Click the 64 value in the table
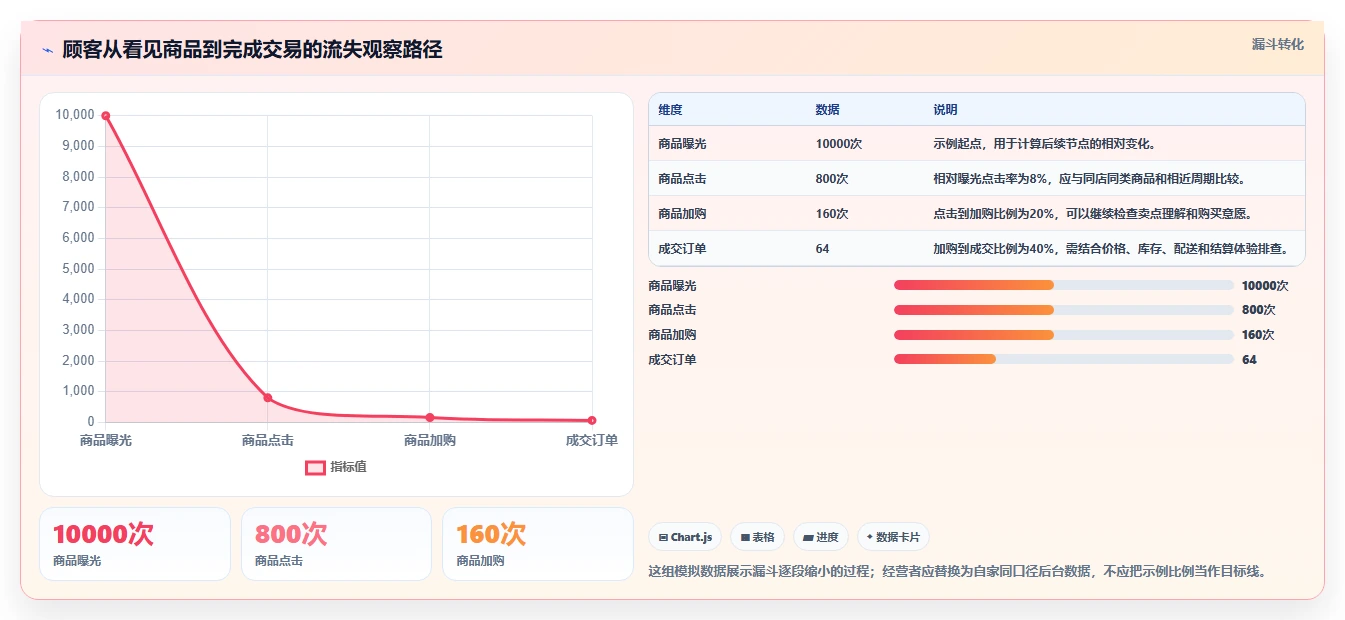 (823, 249)
